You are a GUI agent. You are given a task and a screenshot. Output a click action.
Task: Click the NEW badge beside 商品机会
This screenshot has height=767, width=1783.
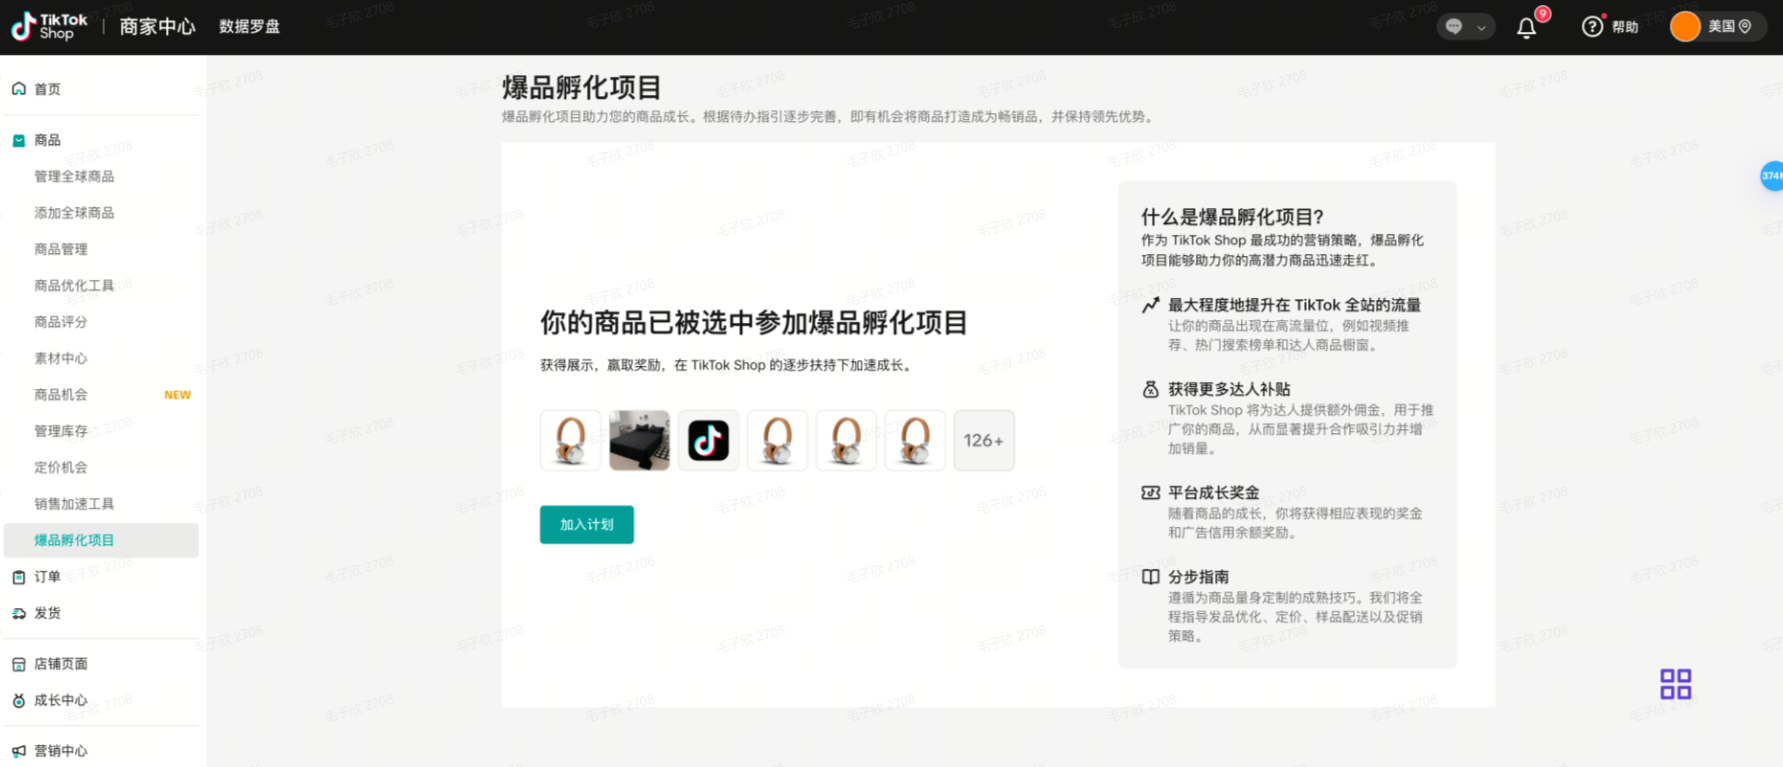click(x=177, y=395)
